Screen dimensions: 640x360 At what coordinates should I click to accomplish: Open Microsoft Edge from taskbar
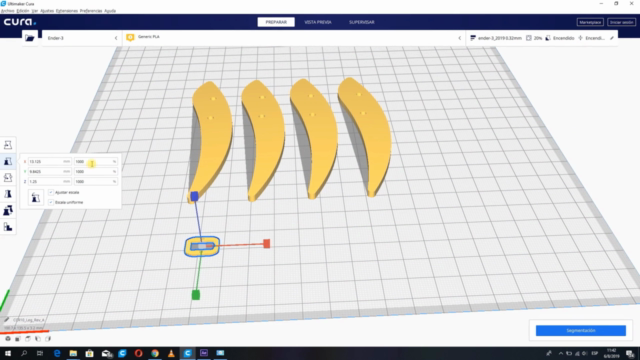pos(57,353)
